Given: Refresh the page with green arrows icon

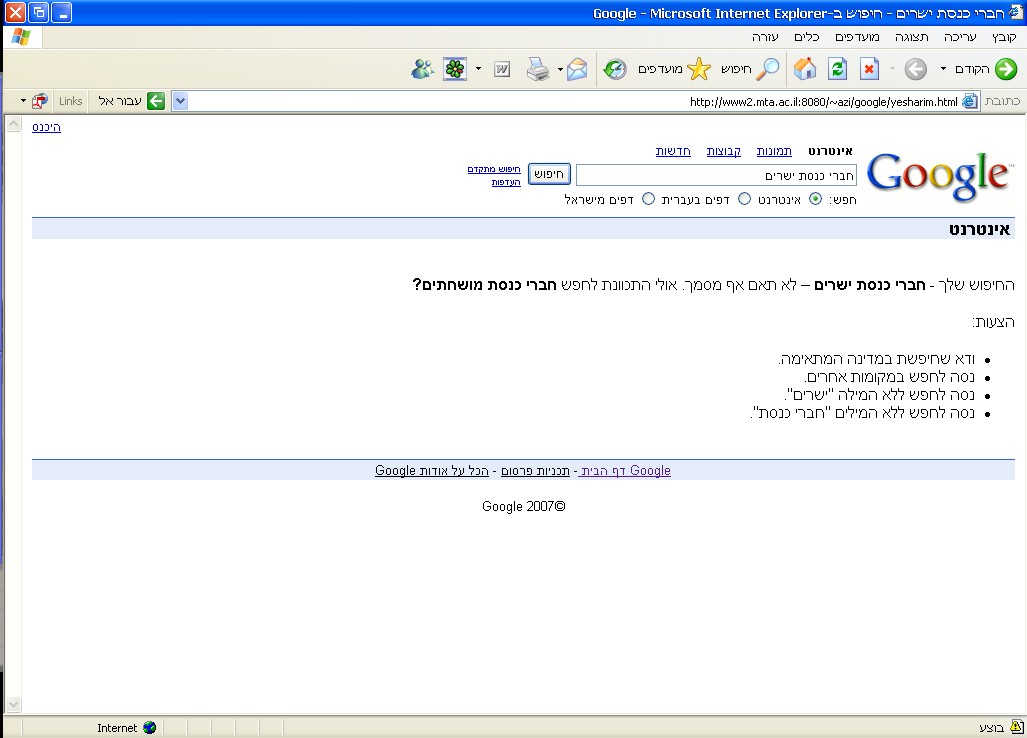Looking at the screenshot, I should coord(837,69).
